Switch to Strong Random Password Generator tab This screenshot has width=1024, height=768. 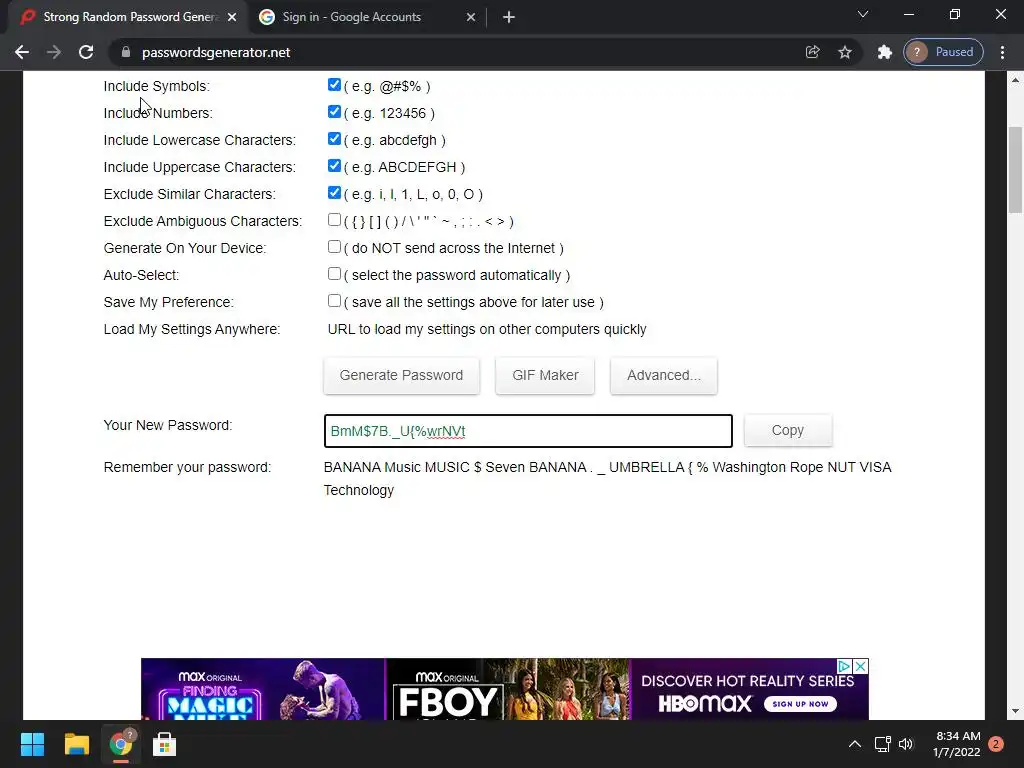(128, 17)
